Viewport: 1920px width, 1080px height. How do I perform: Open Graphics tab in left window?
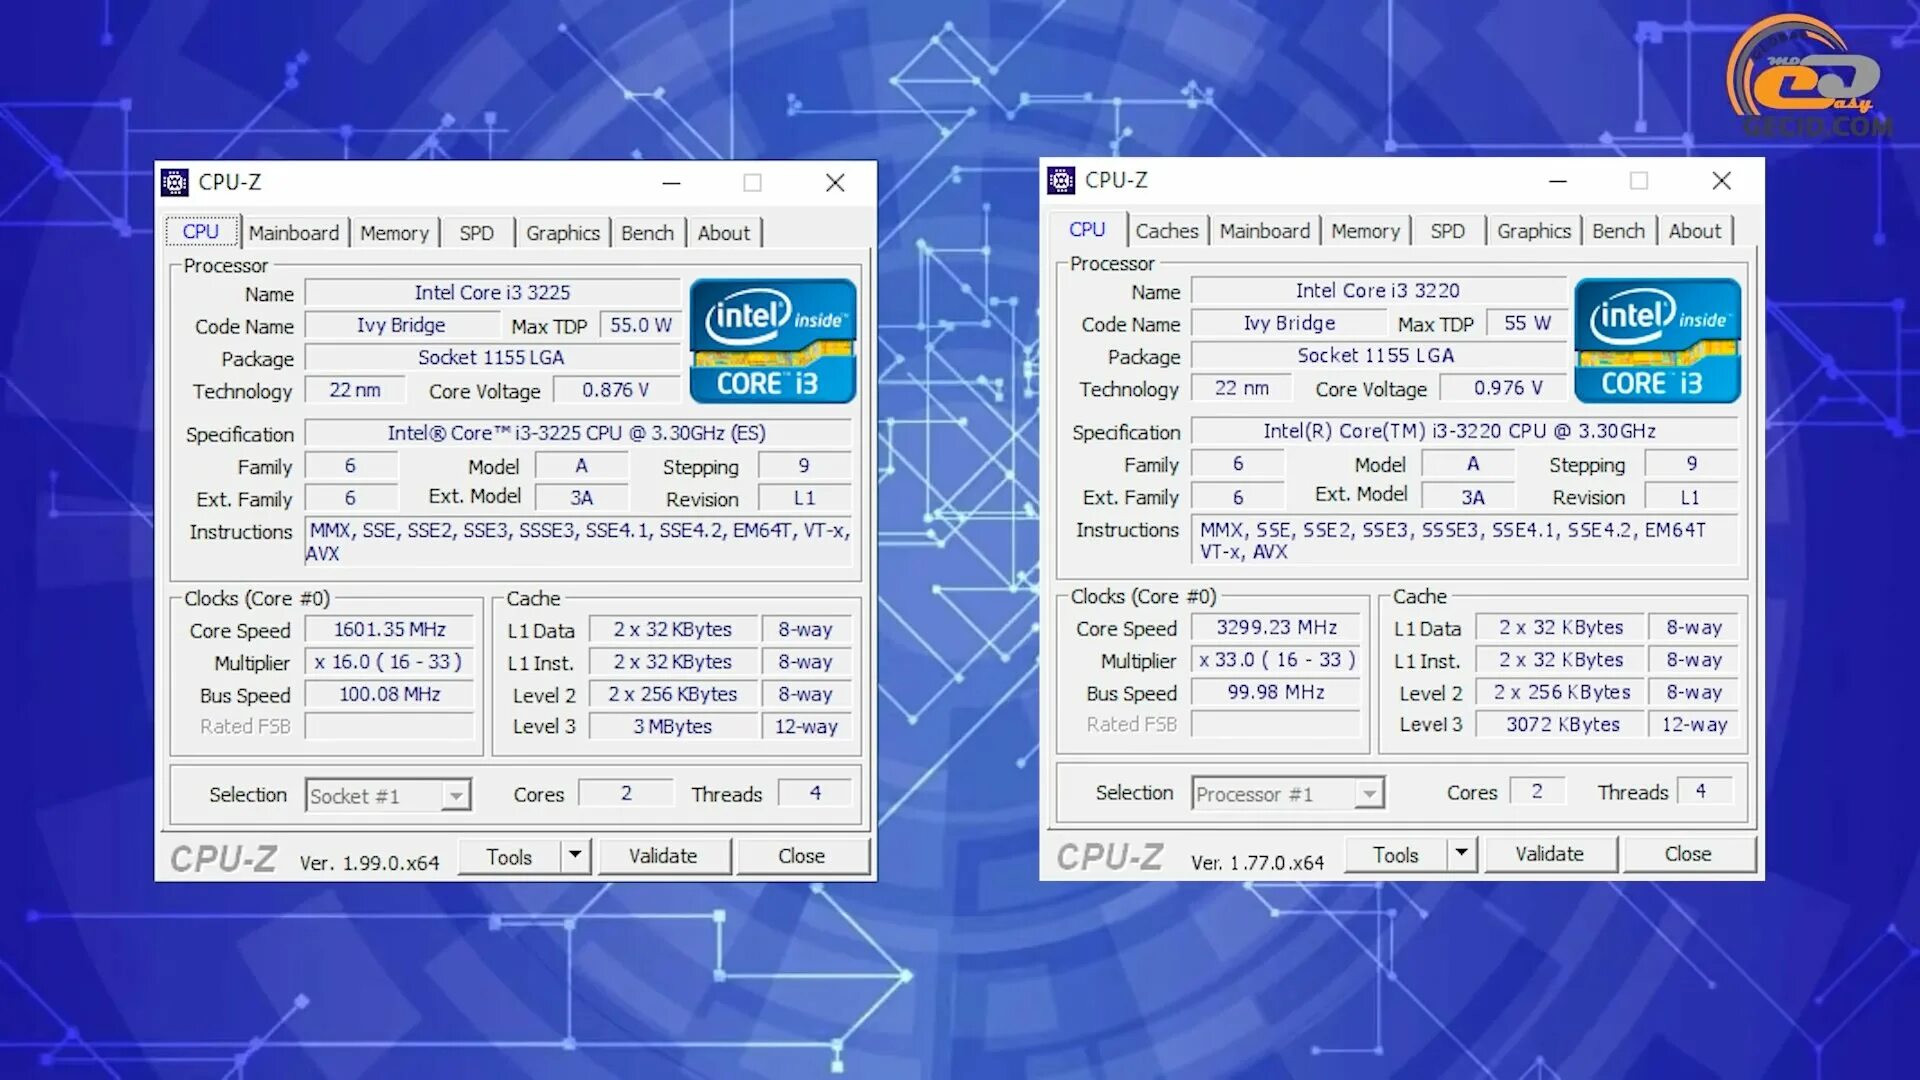pyautogui.click(x=562, y=233)
